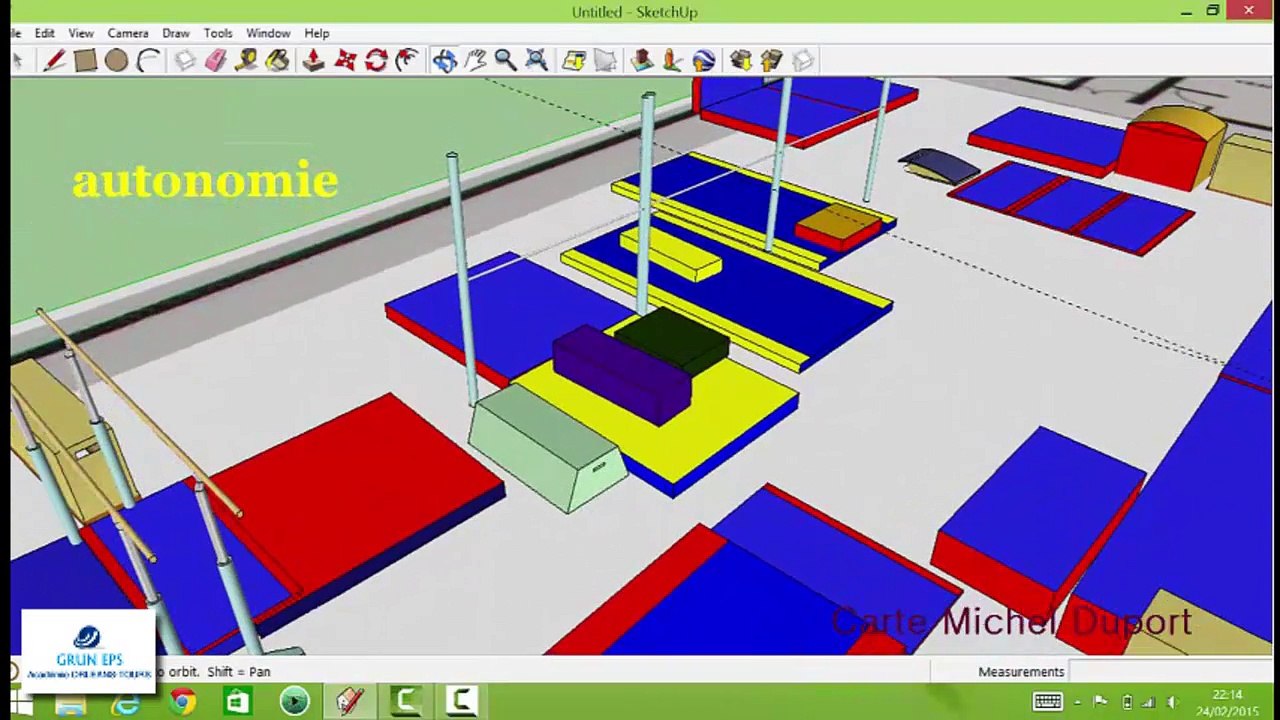The width and height of the screenshot is (1280, 720).
Task: Choose the Zoom magnifier tool
Action: 506,61
